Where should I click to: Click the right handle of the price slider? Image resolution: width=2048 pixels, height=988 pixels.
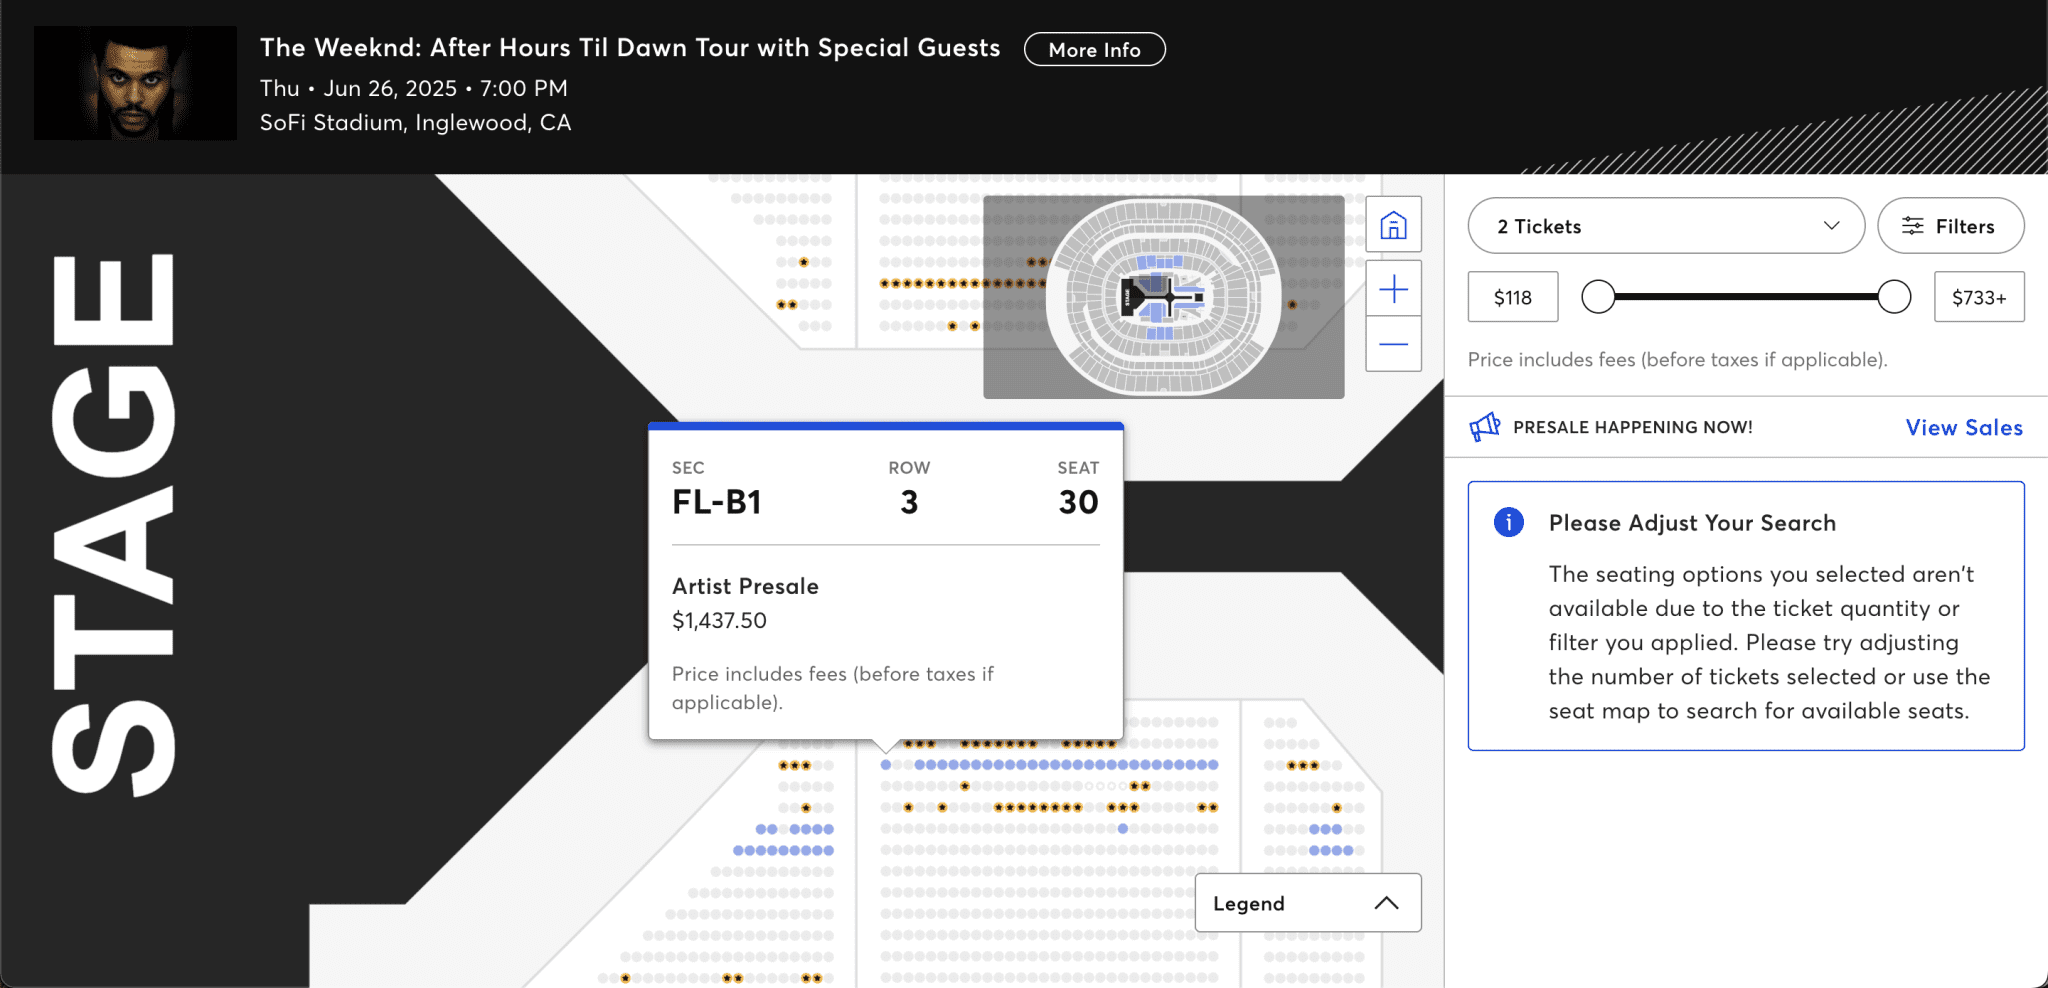pos(1892,296)
